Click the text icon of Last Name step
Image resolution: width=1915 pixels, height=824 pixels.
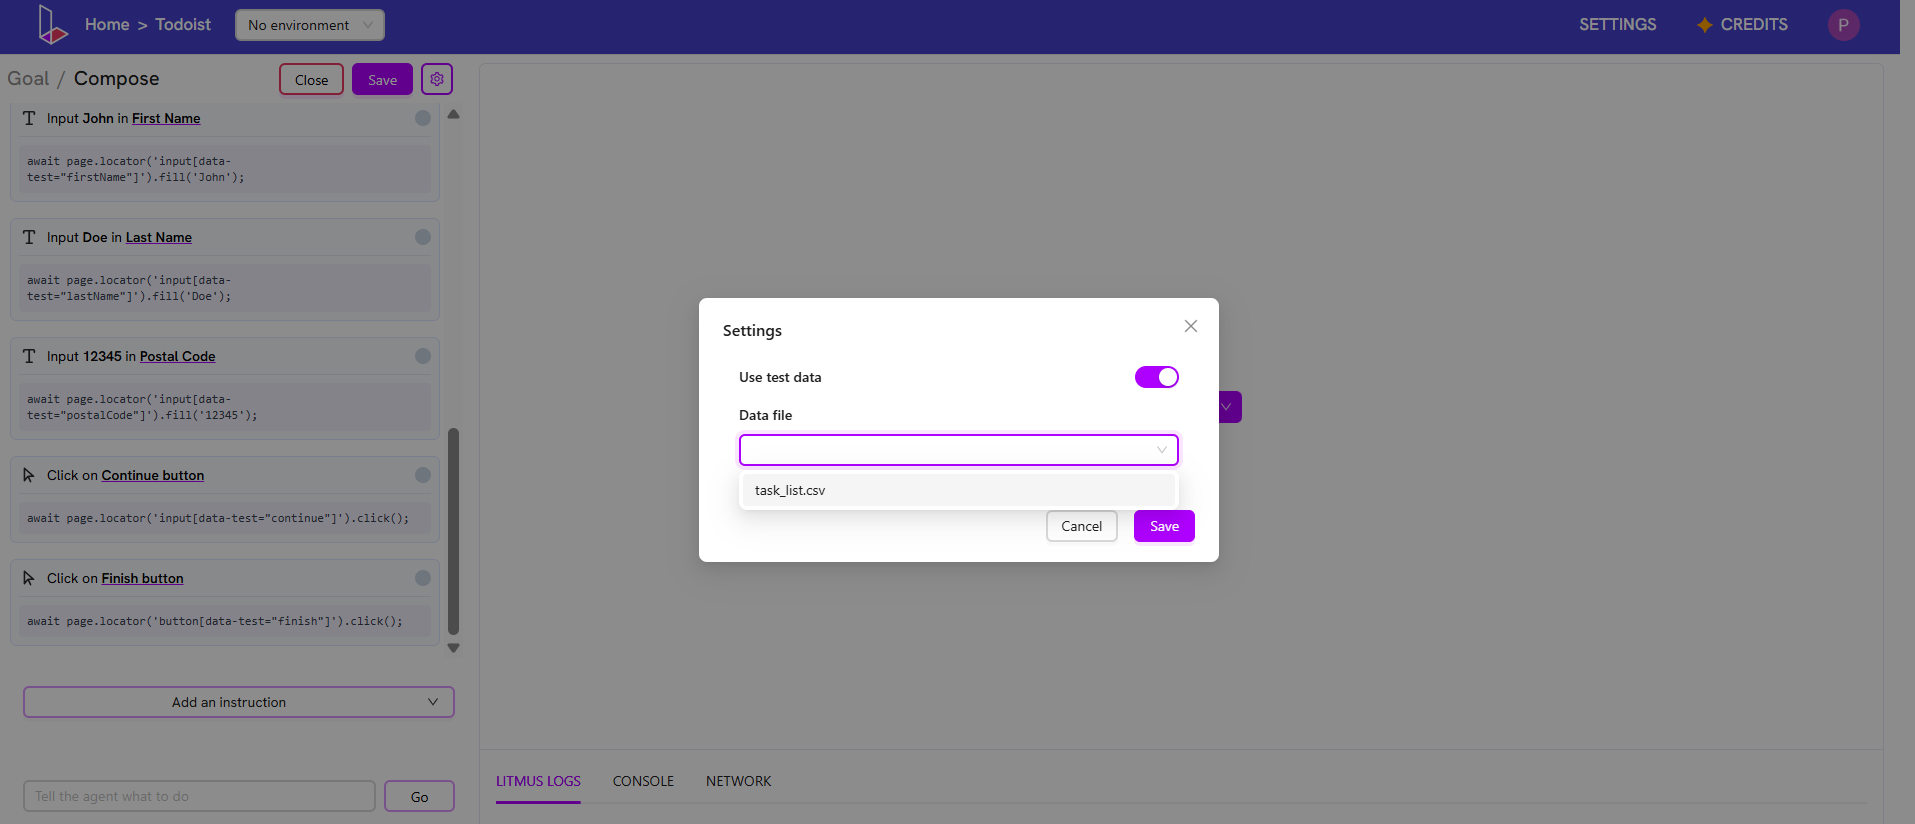point(29,237)
